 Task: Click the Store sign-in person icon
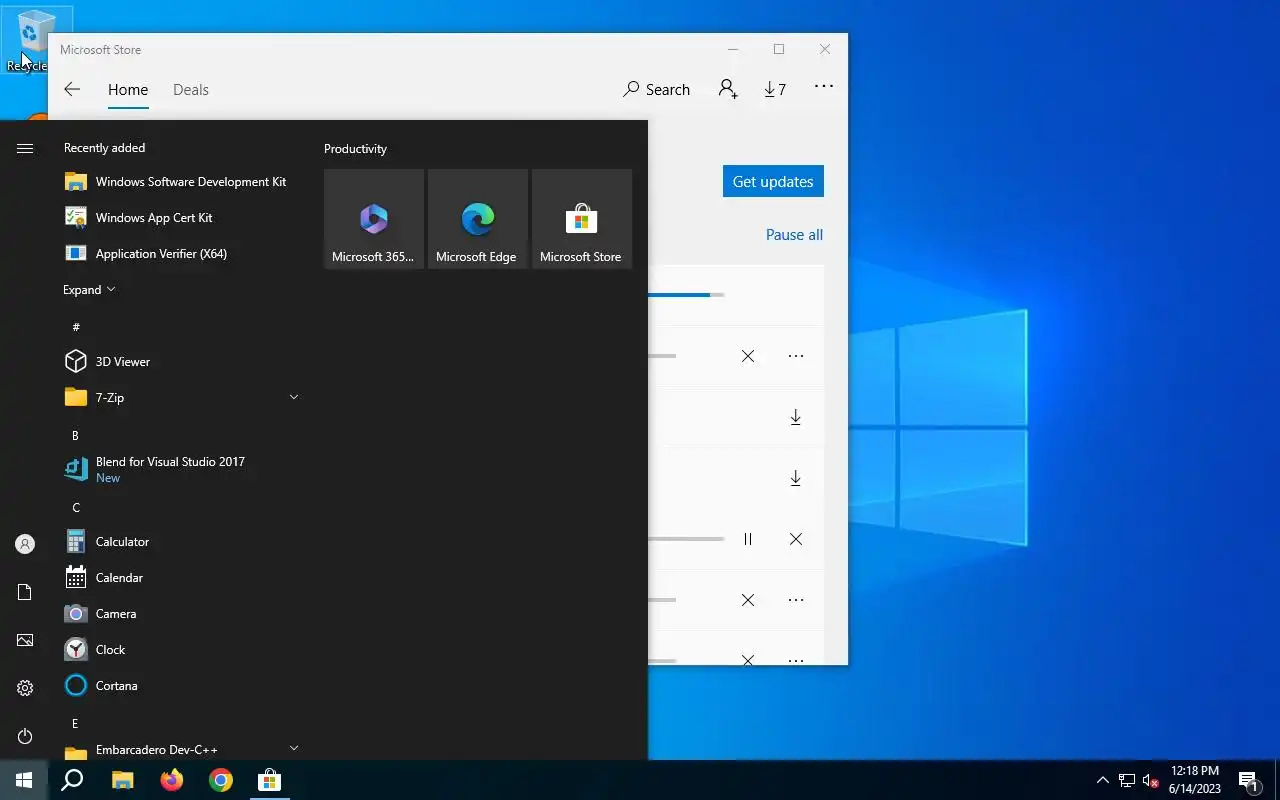click(x=728, y=89)
